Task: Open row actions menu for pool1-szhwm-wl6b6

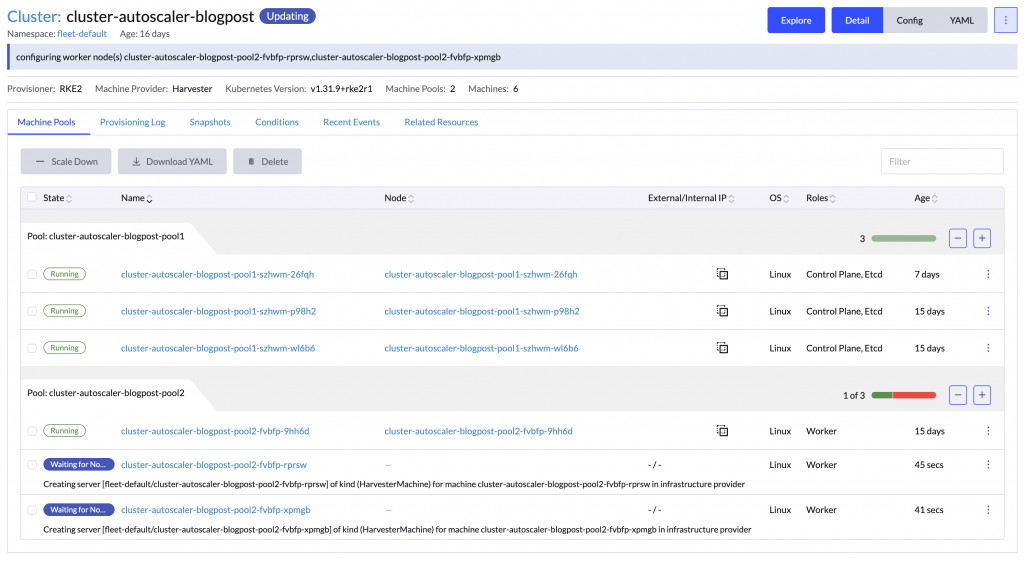Action: coord(988,348)
